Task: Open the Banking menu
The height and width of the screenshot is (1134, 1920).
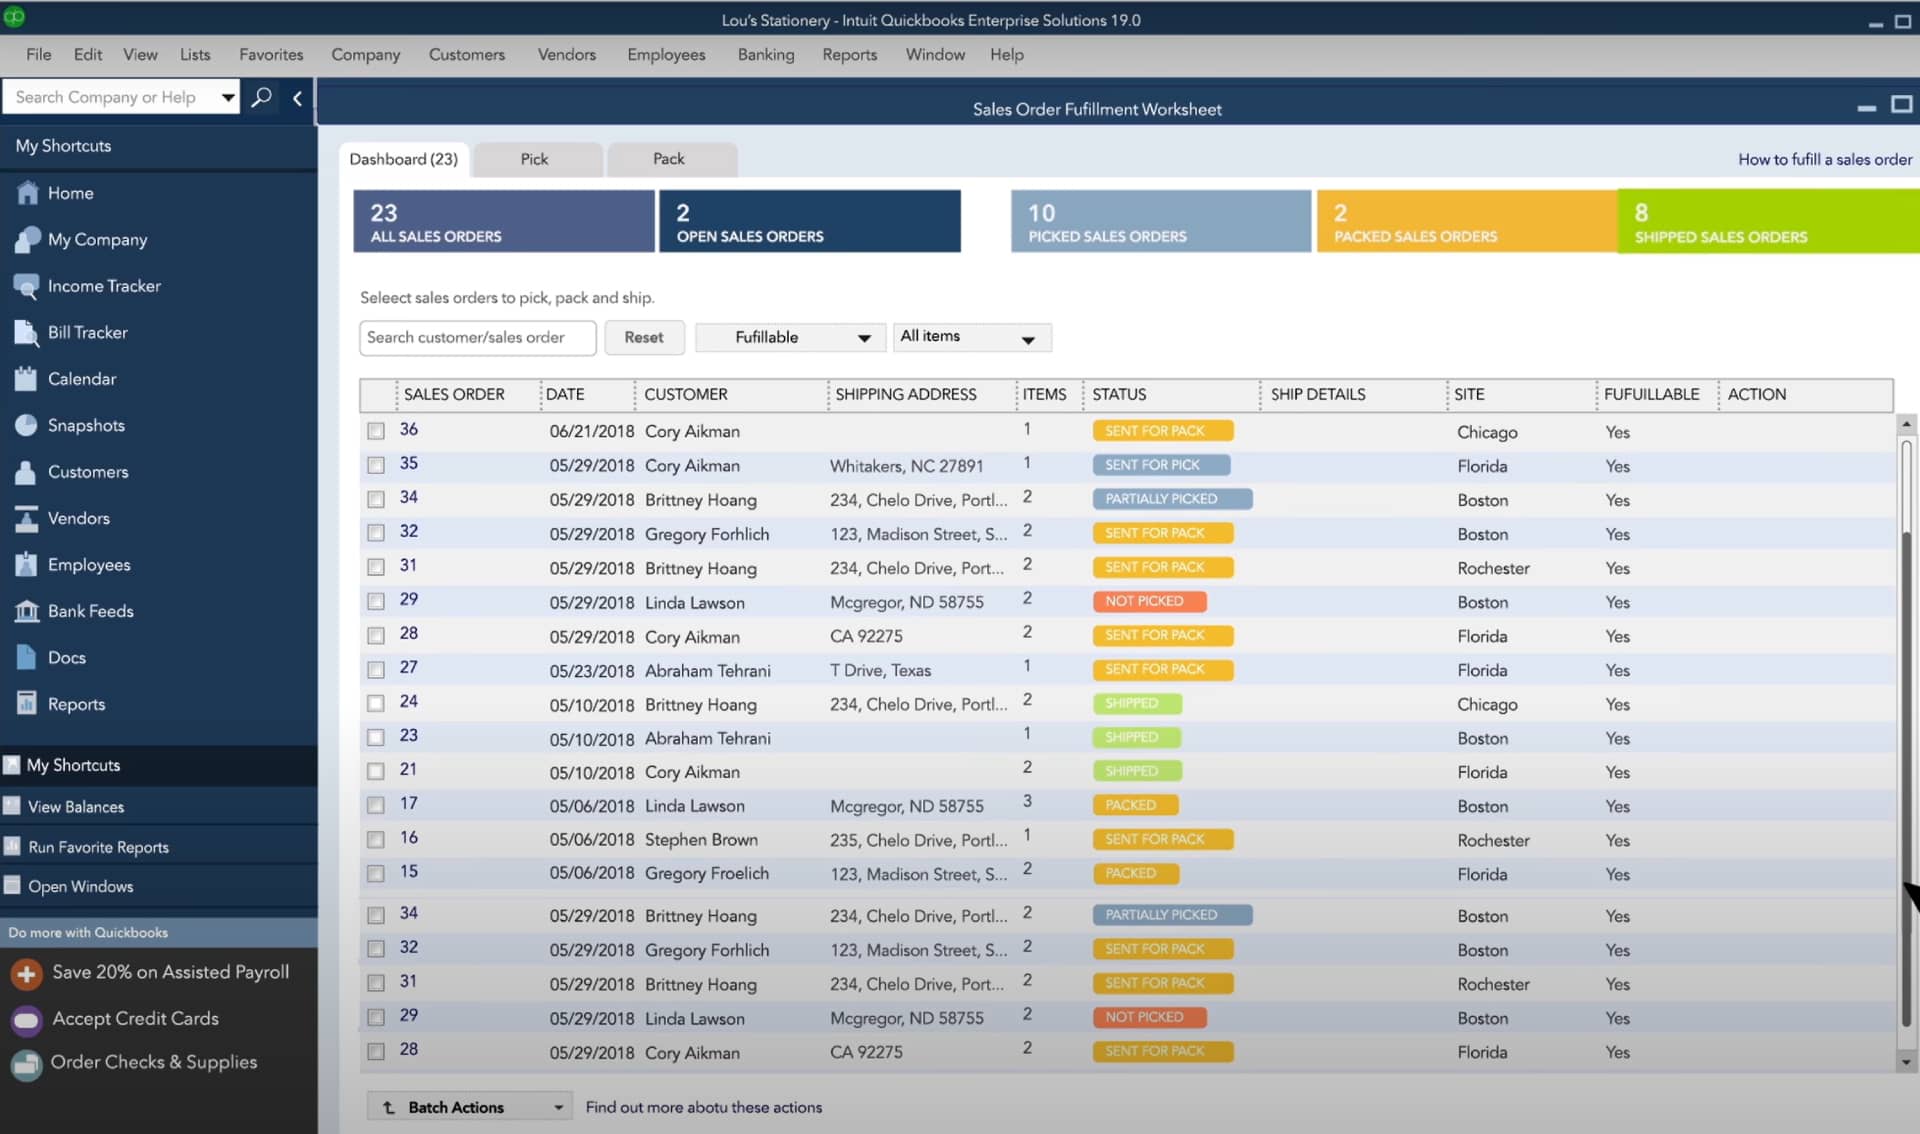Action: (766, 54)
